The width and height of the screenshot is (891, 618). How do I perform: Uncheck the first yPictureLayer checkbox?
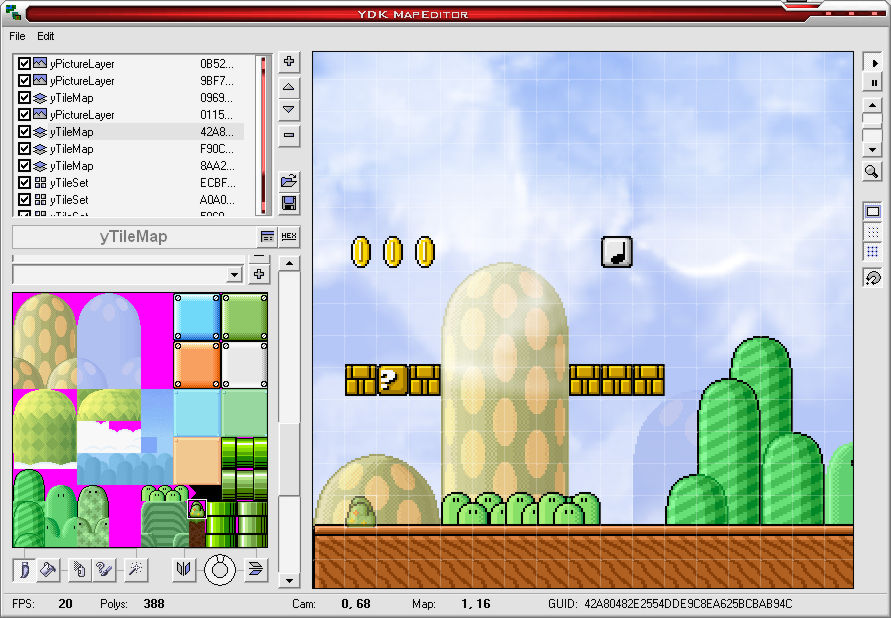pos(25,64)
